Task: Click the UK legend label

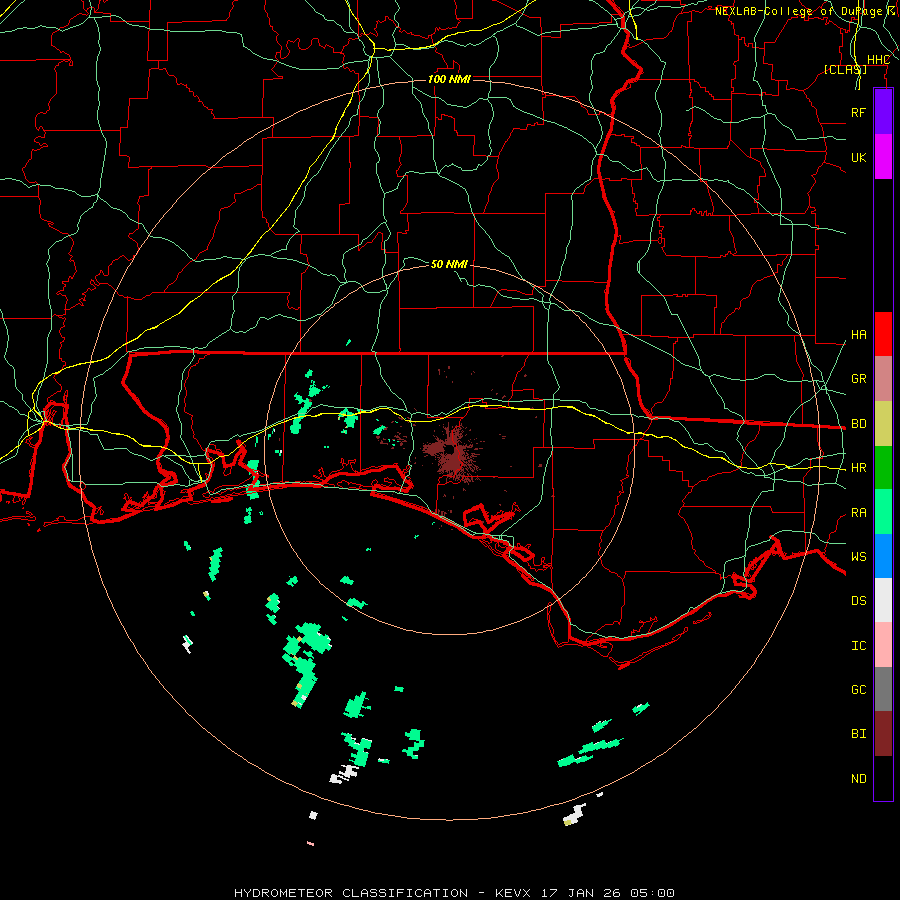Action: [858, 157]
